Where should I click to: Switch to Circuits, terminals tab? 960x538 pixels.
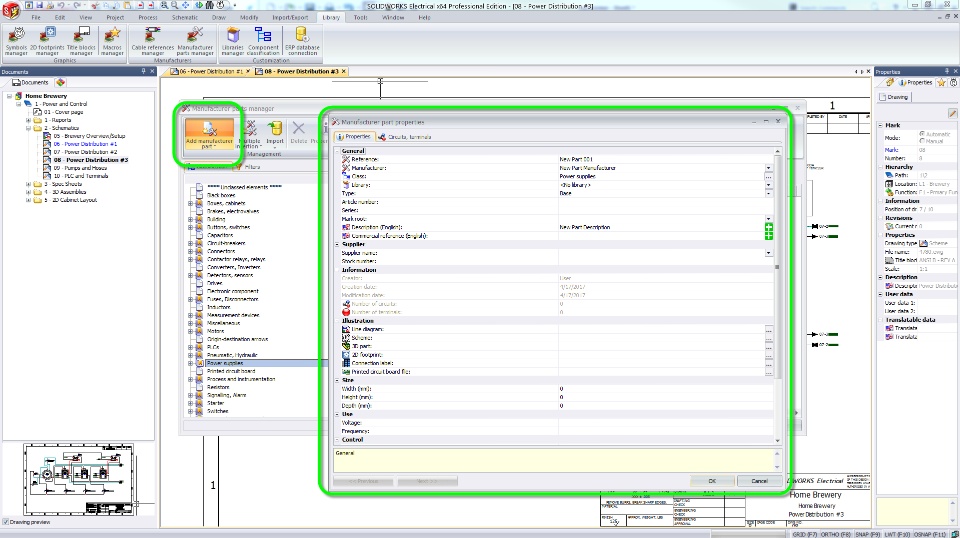(x=405, y=137)
